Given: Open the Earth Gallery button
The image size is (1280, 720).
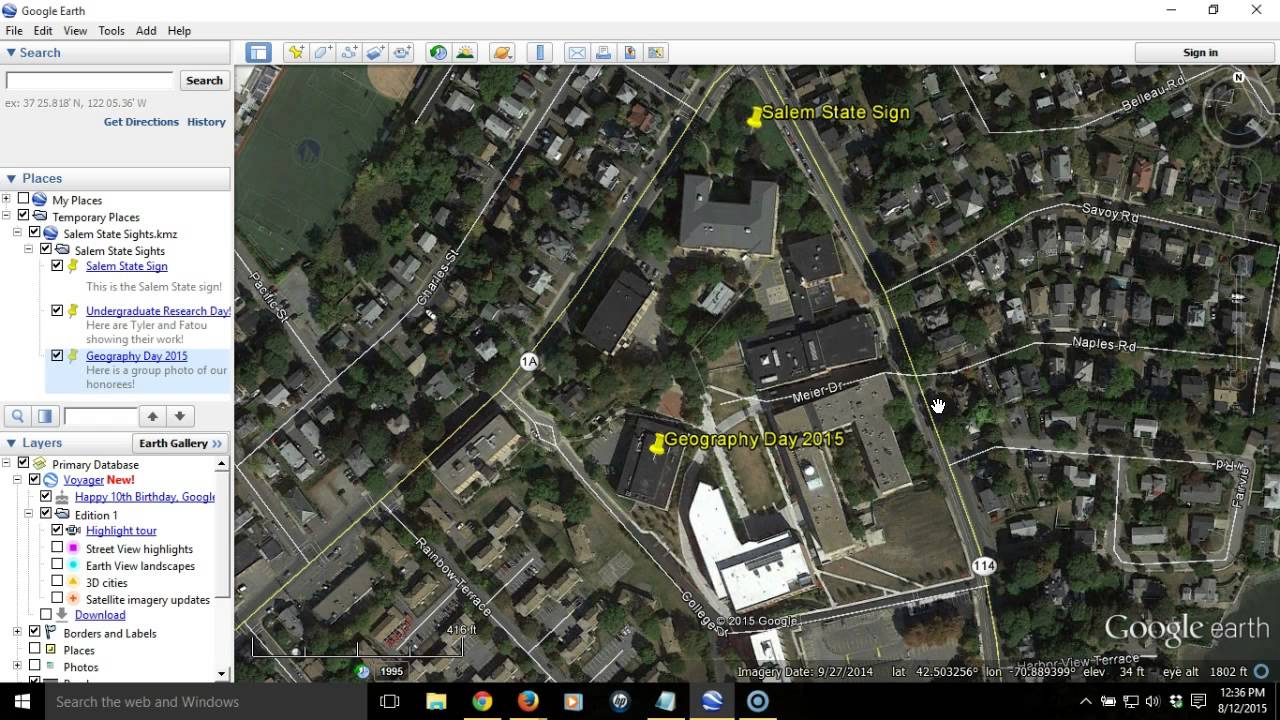Looking at the screenshot, I should pyautogui.click(x=180, y=443).
